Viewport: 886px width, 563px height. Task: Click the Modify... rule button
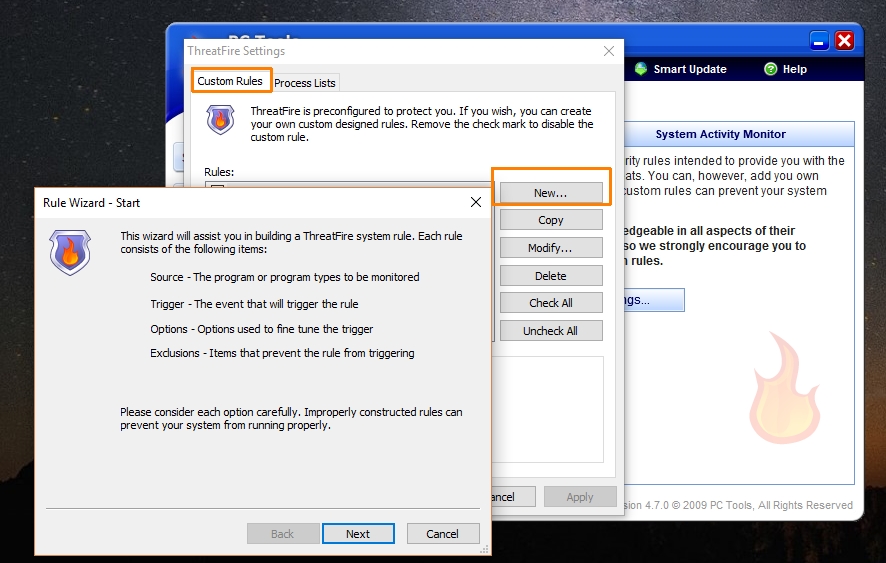[x=551, y=248]
